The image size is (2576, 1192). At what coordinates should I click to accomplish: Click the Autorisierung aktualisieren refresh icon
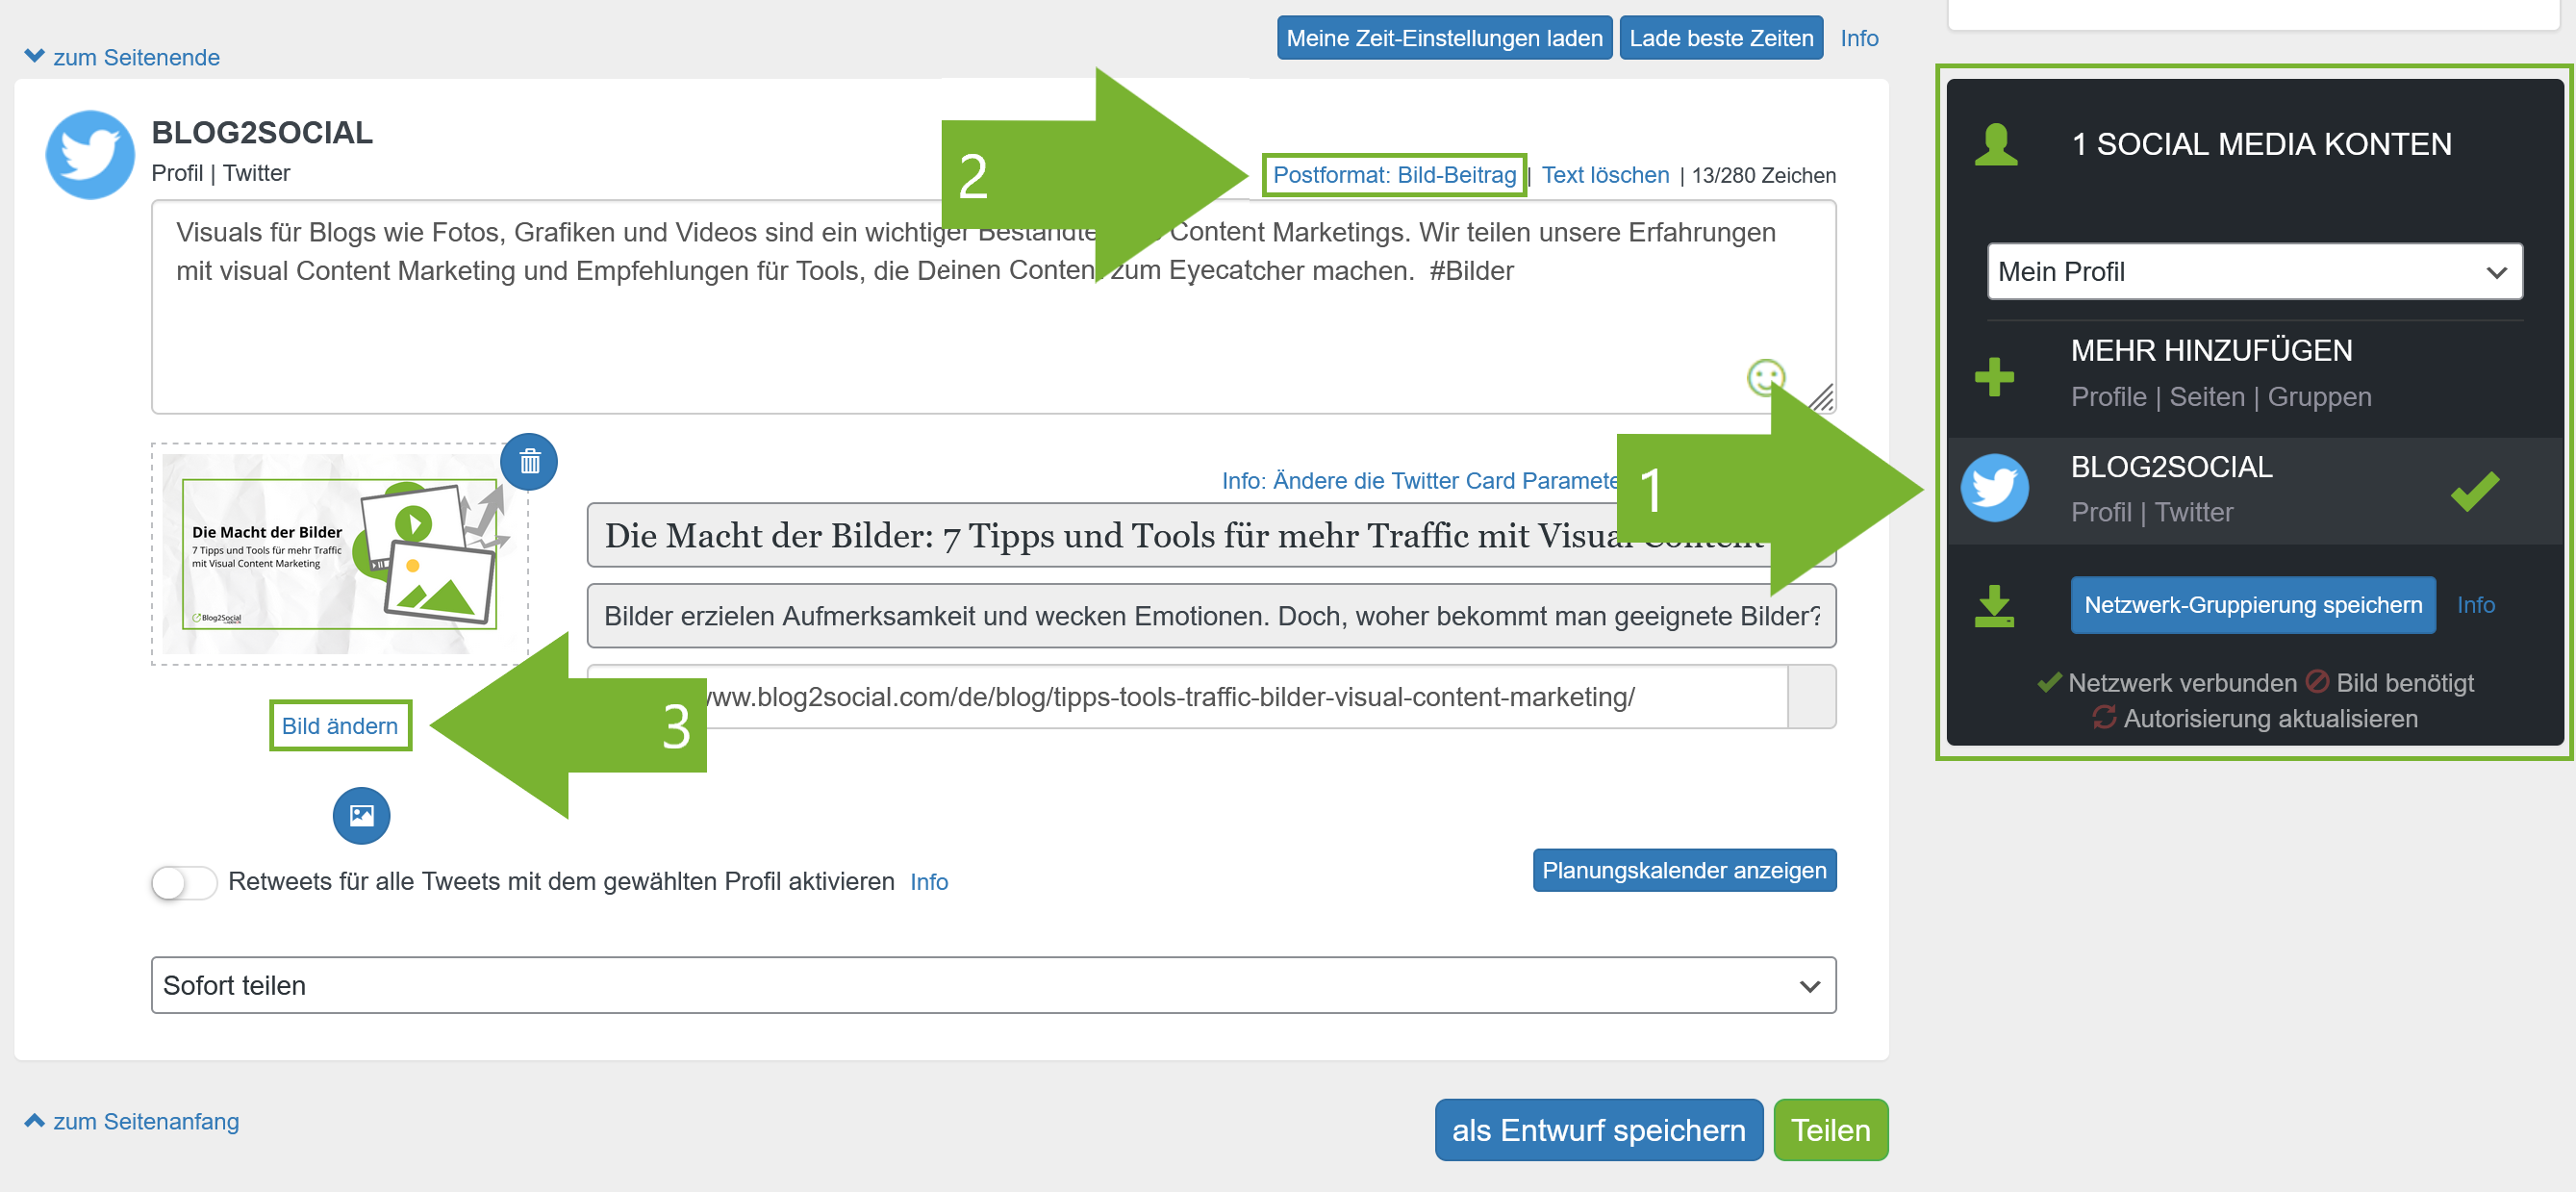click(x=2104, y=717)
